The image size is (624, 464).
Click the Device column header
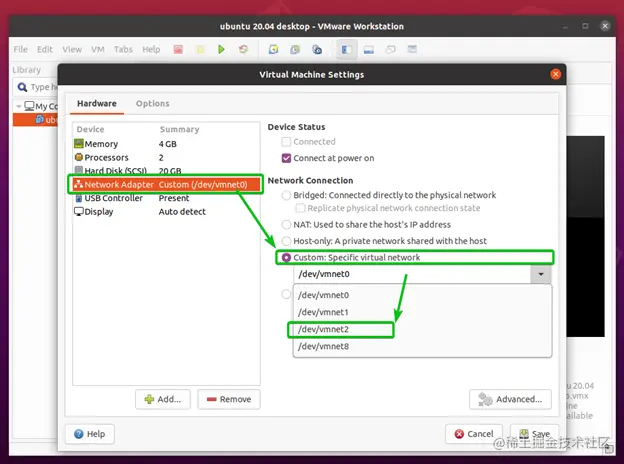(90, 129)
